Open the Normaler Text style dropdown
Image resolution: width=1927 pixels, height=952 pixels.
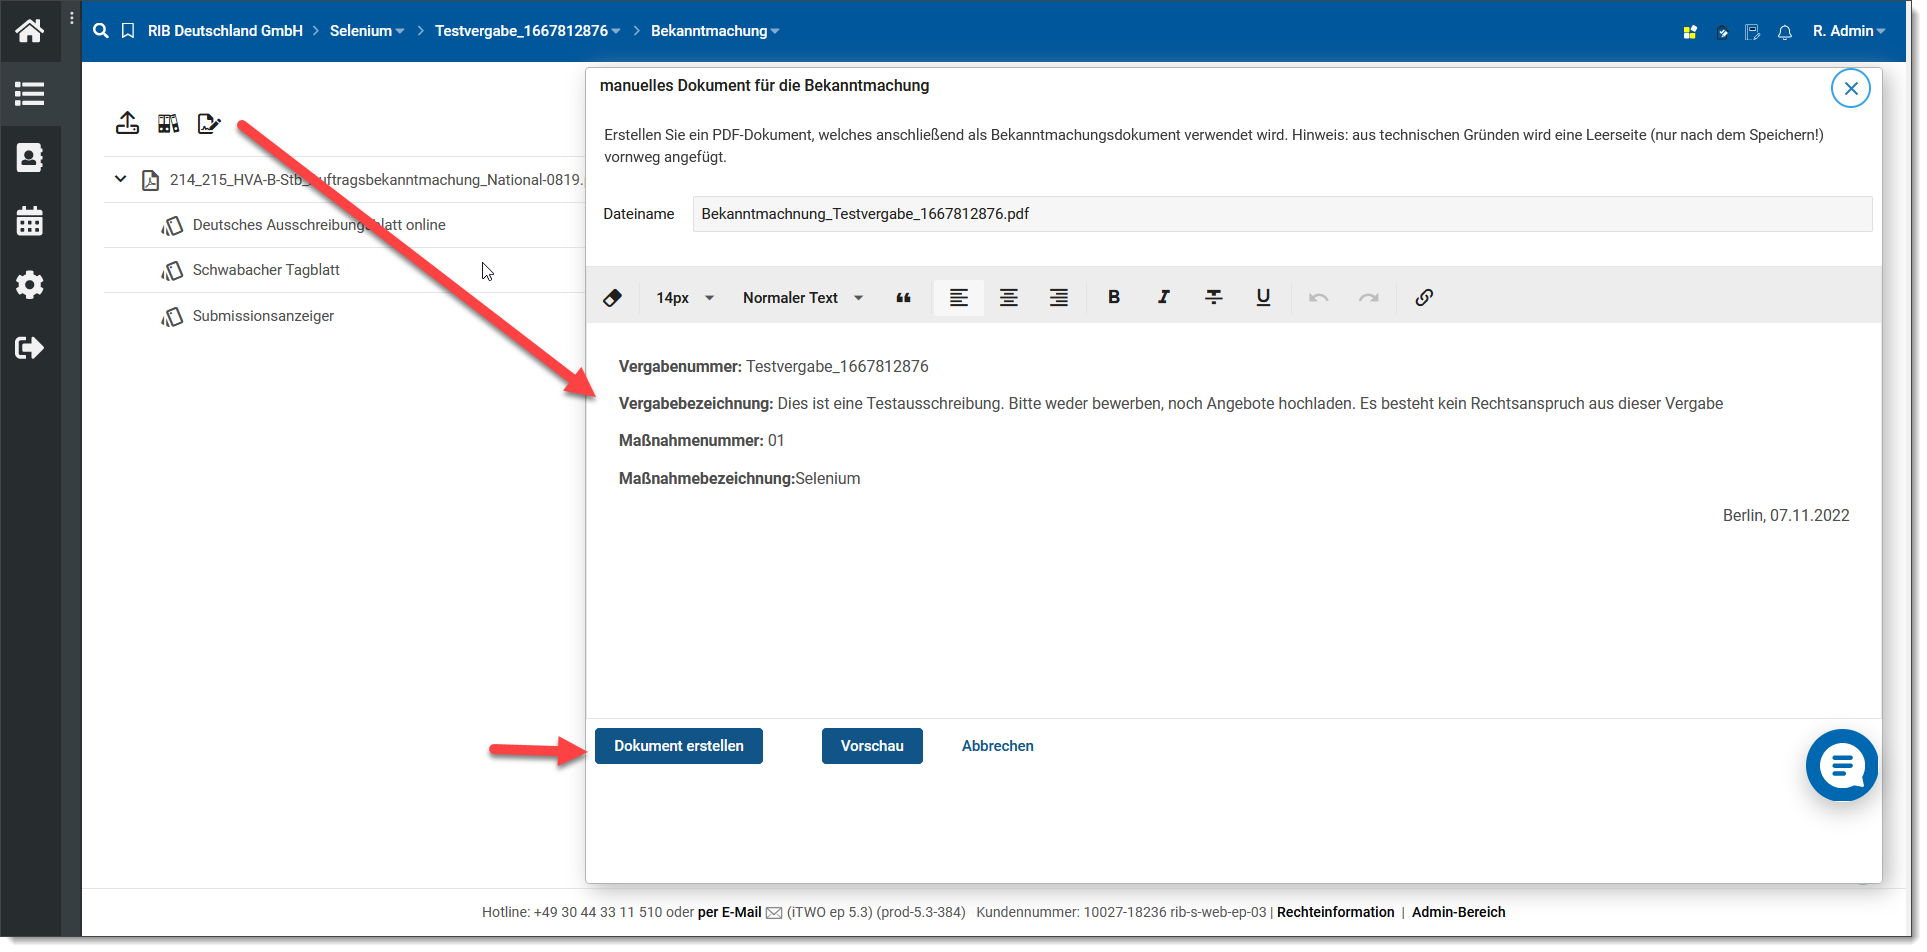click(802, 298)
